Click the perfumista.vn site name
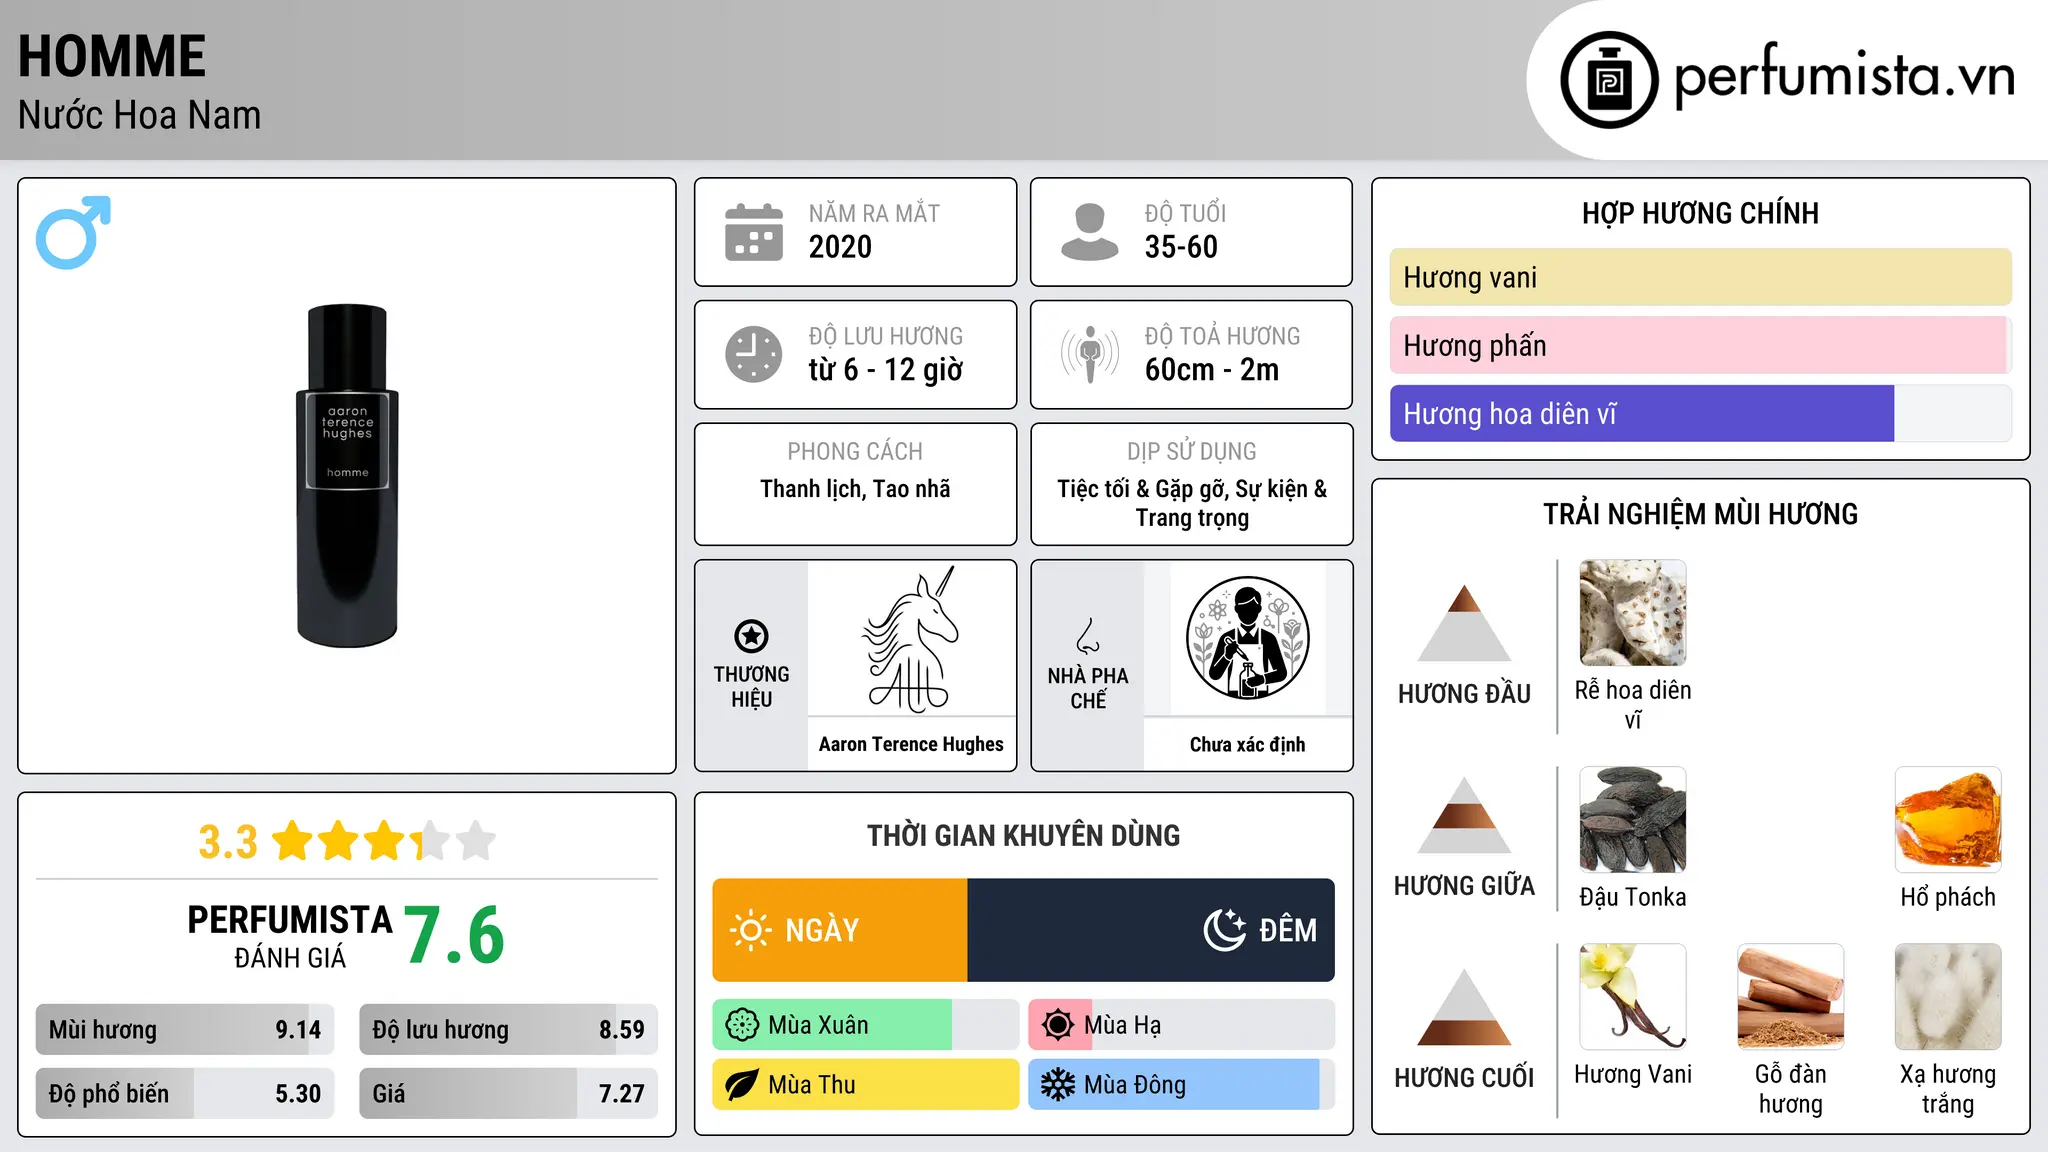Screen dimensions: 2048x1152 [1845, 75]
